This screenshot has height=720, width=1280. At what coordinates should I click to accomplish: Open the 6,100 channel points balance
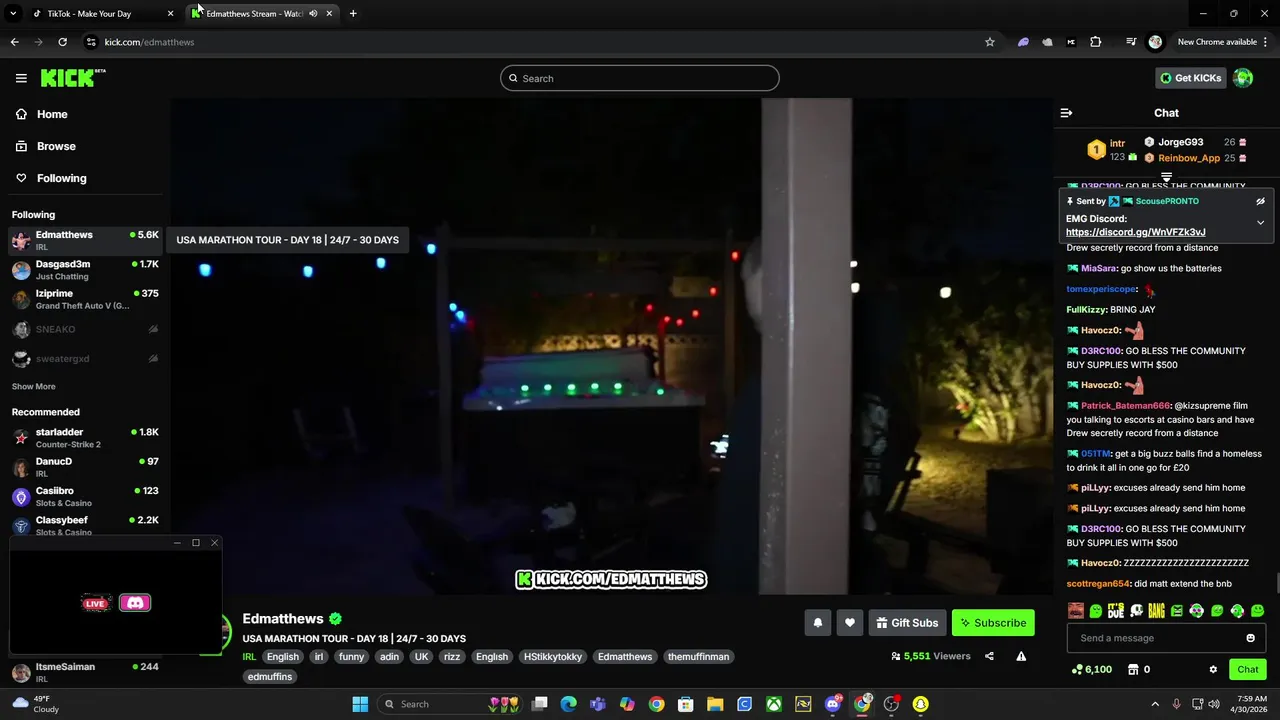click(x=1092, y=669)
